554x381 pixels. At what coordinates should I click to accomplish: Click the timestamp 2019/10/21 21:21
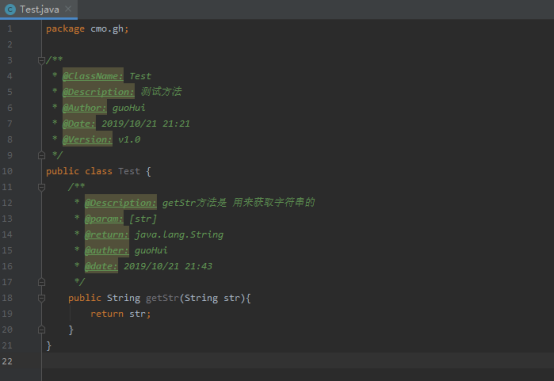pyautogui.click(x=146, y=124)
